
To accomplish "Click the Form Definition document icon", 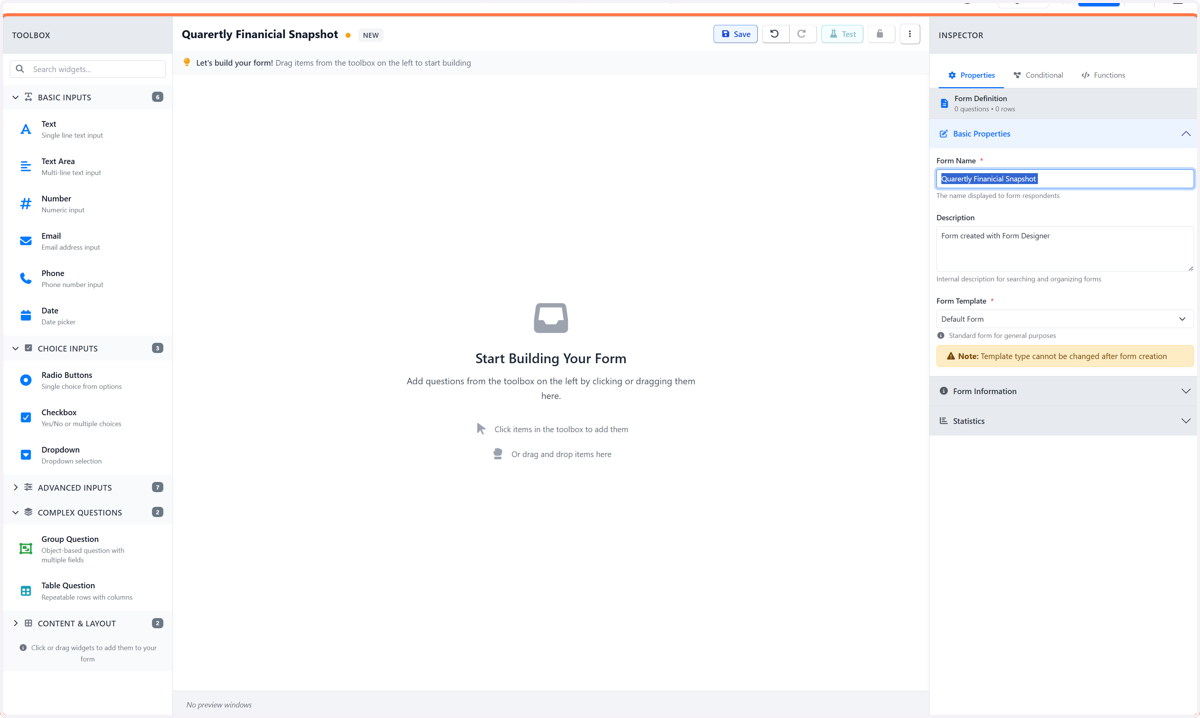I will point(944,103).
